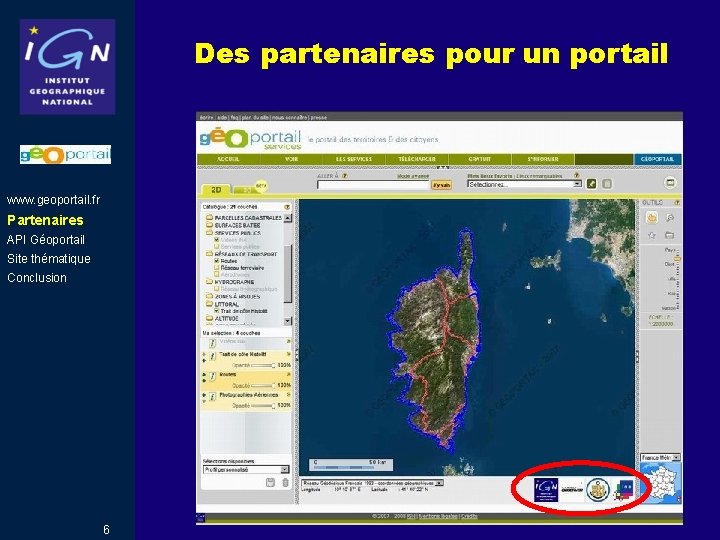
Task: Check the Réseau hydrographique checkbox
Action: click(x=217, y=289)
